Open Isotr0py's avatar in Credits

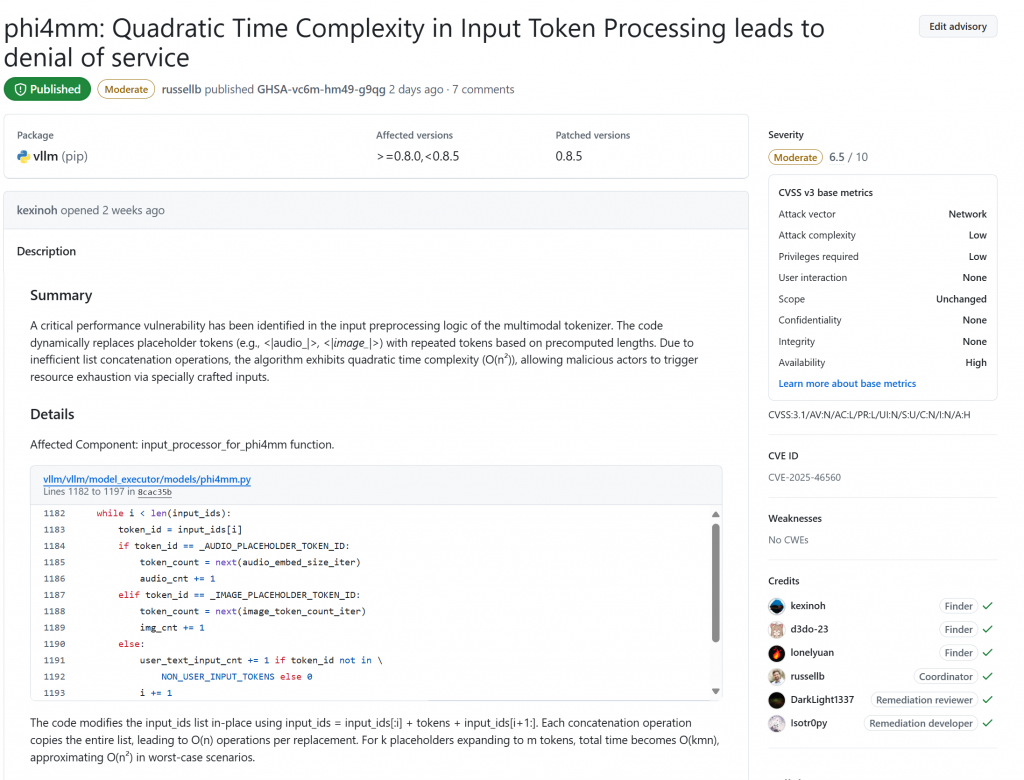click(x=776, y=724)
